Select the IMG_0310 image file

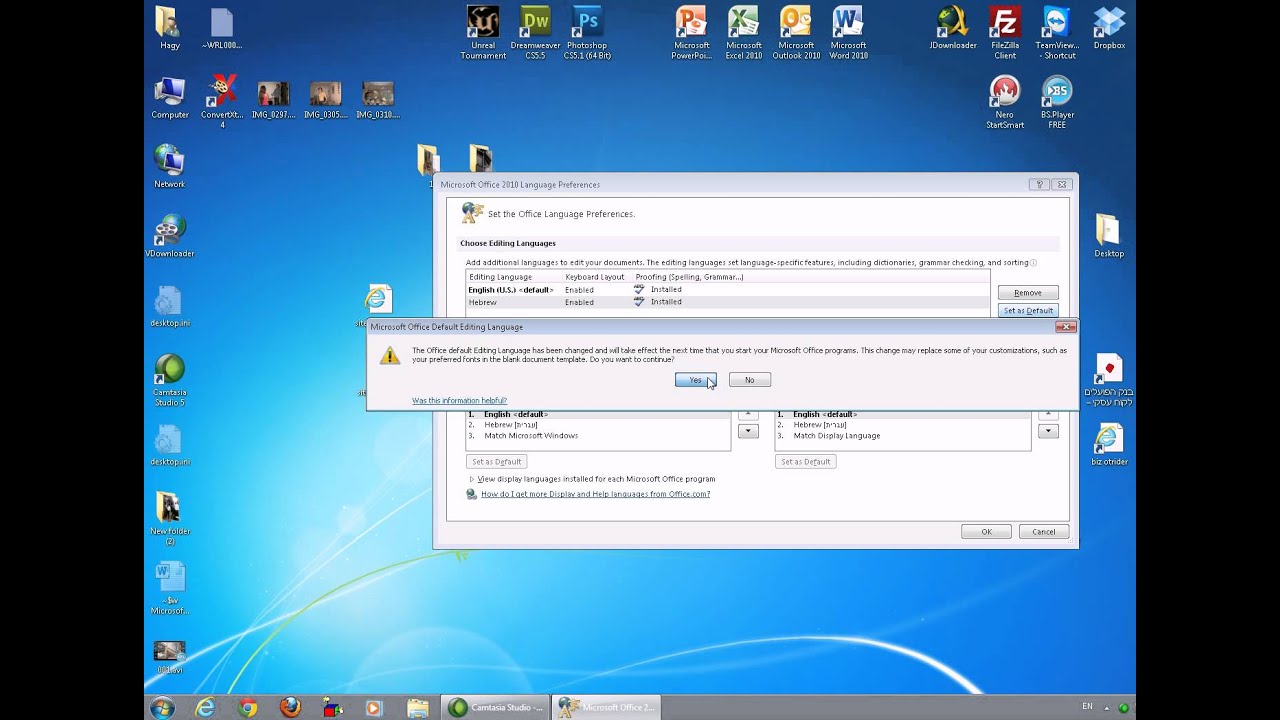pos(378,100)
